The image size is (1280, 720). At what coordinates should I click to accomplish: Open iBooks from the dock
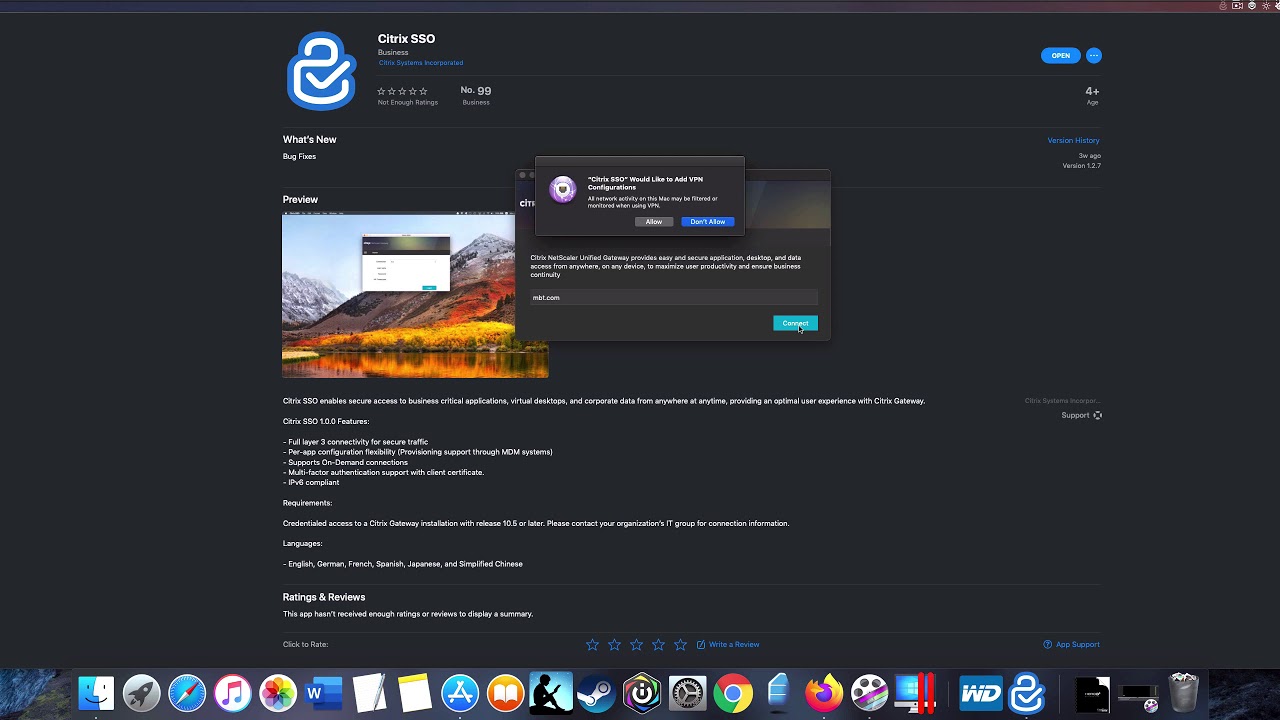click(x=505, y=693)
